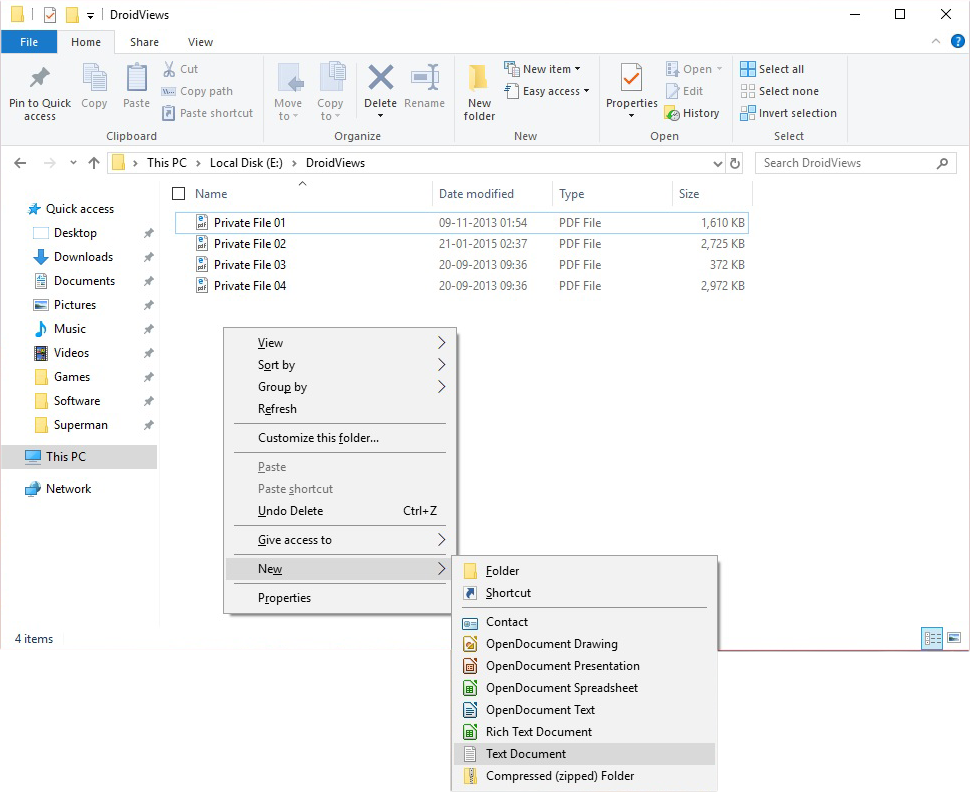Viewport: 970px width, 792px height.
Task: Click the Properties checkmark icon
Action: [x=631, y=78]
